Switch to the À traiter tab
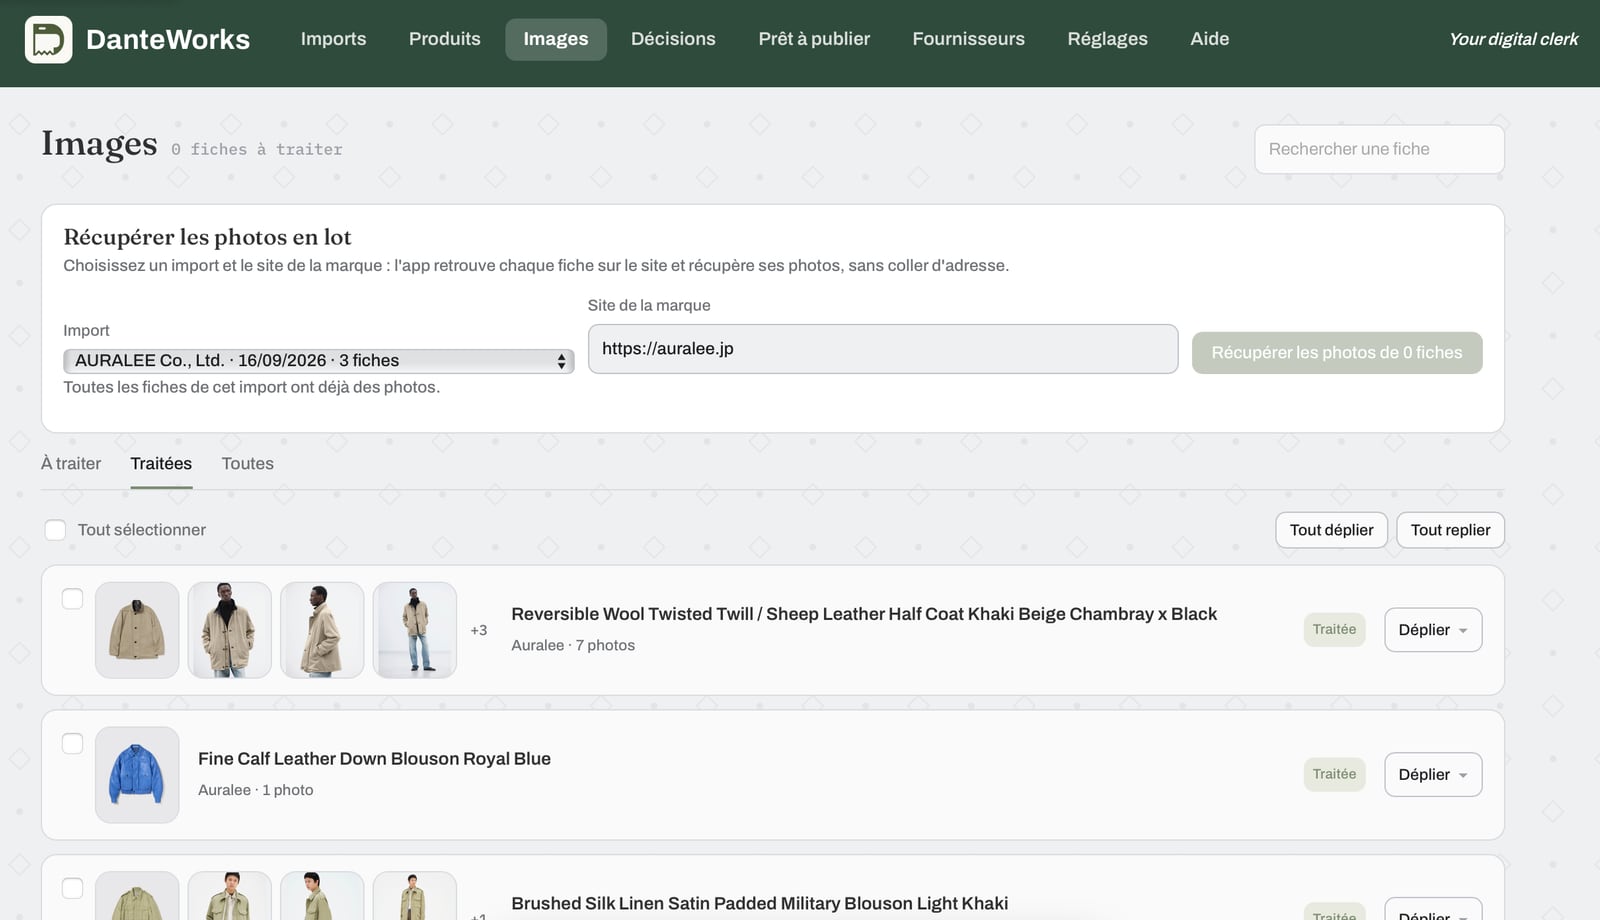Viewport: 1600px width, 920px height. point(71,464)
